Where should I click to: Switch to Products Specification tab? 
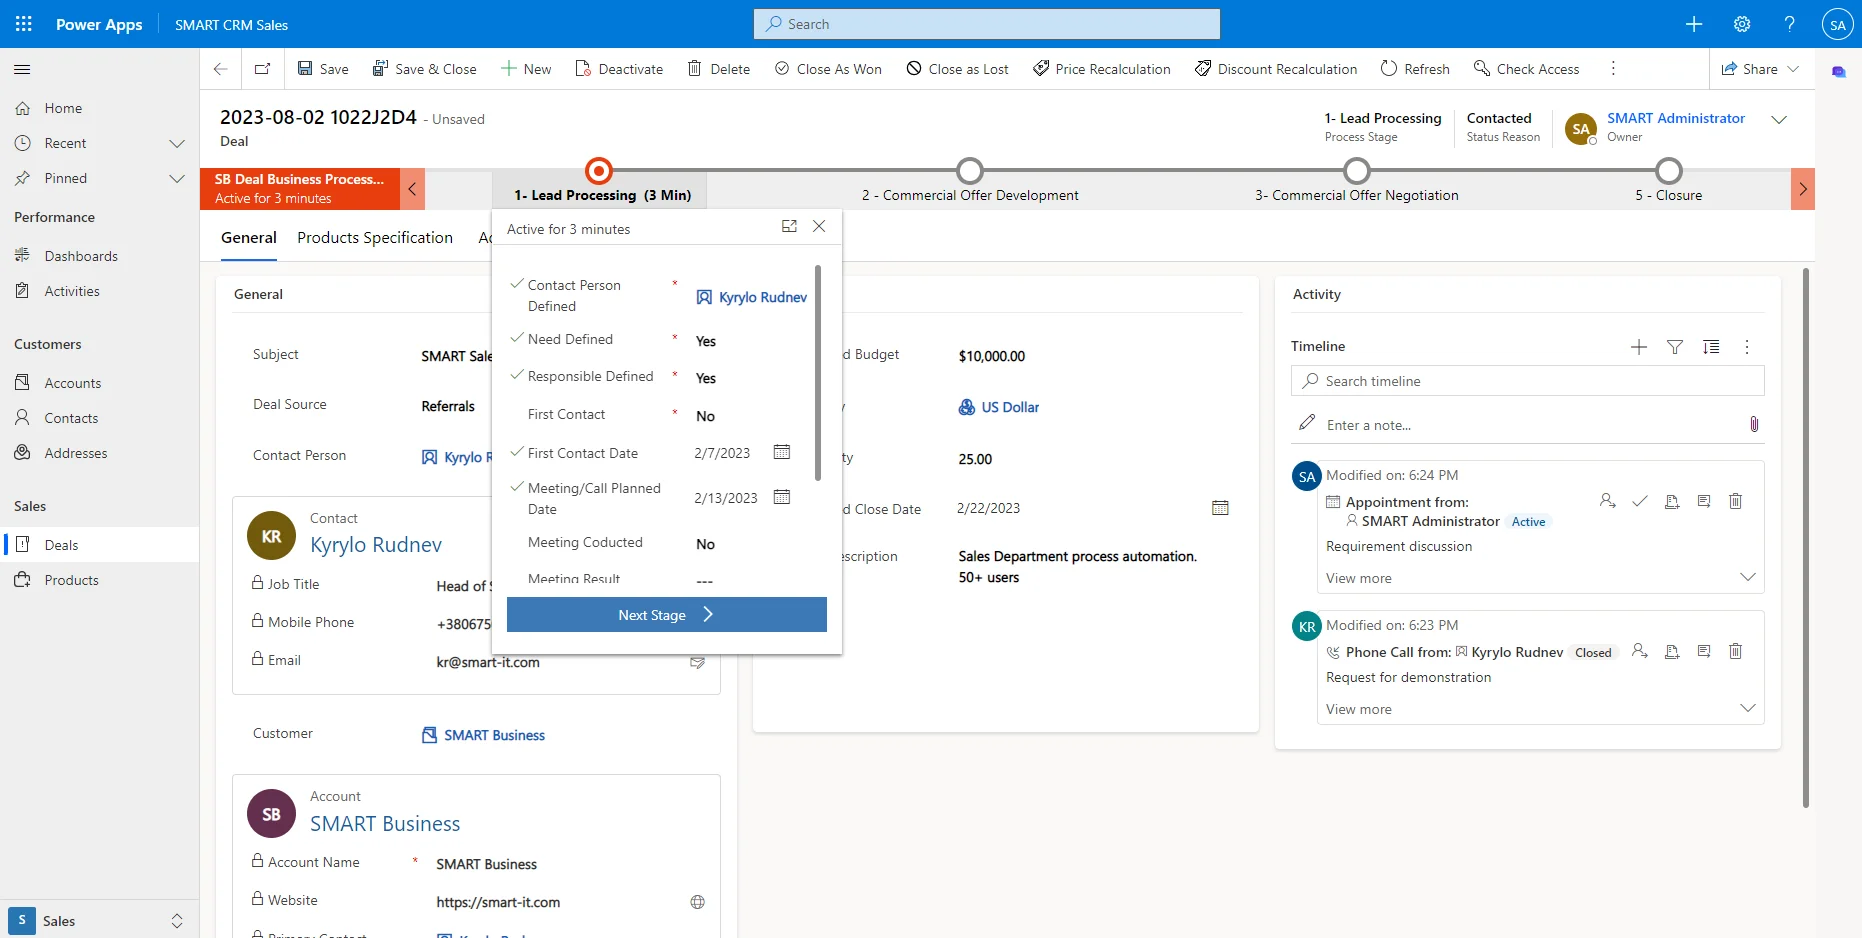[374, 238]
